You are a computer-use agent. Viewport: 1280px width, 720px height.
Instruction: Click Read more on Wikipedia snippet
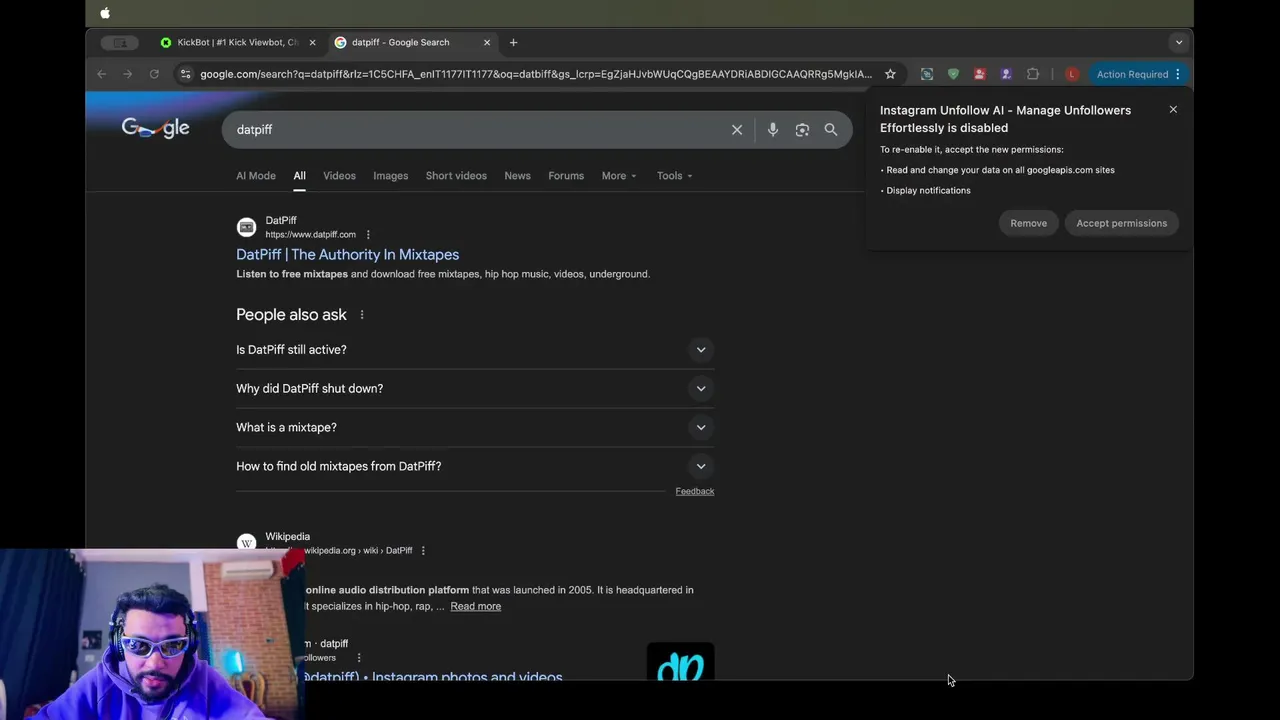[475, 606]
